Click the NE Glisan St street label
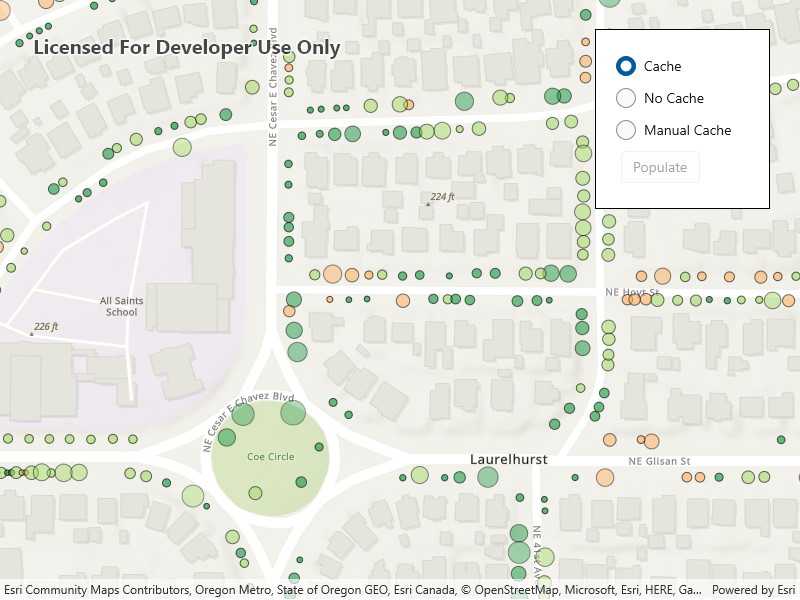 [x=659, y=461]
